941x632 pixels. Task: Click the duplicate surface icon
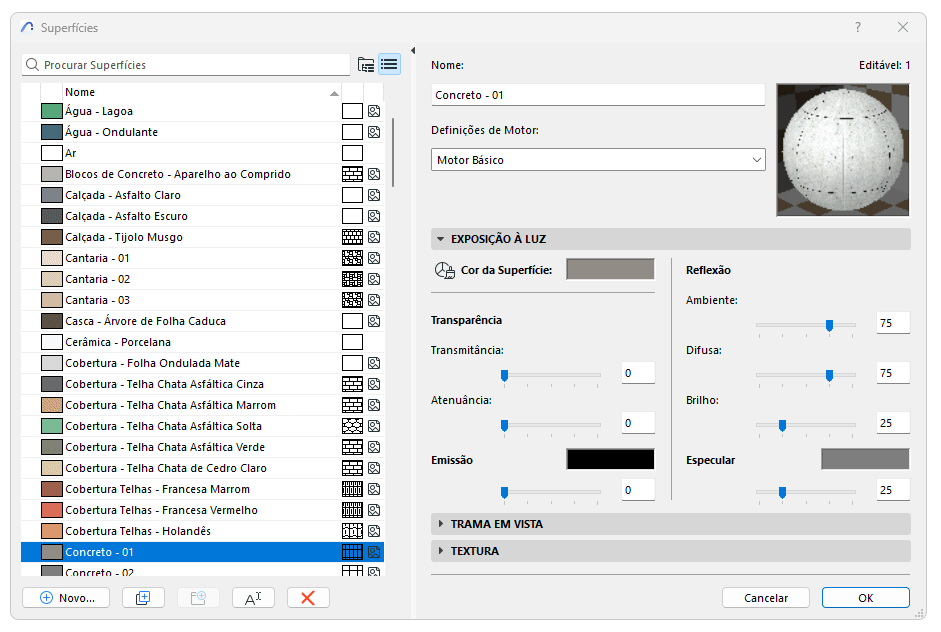(143, 597)
